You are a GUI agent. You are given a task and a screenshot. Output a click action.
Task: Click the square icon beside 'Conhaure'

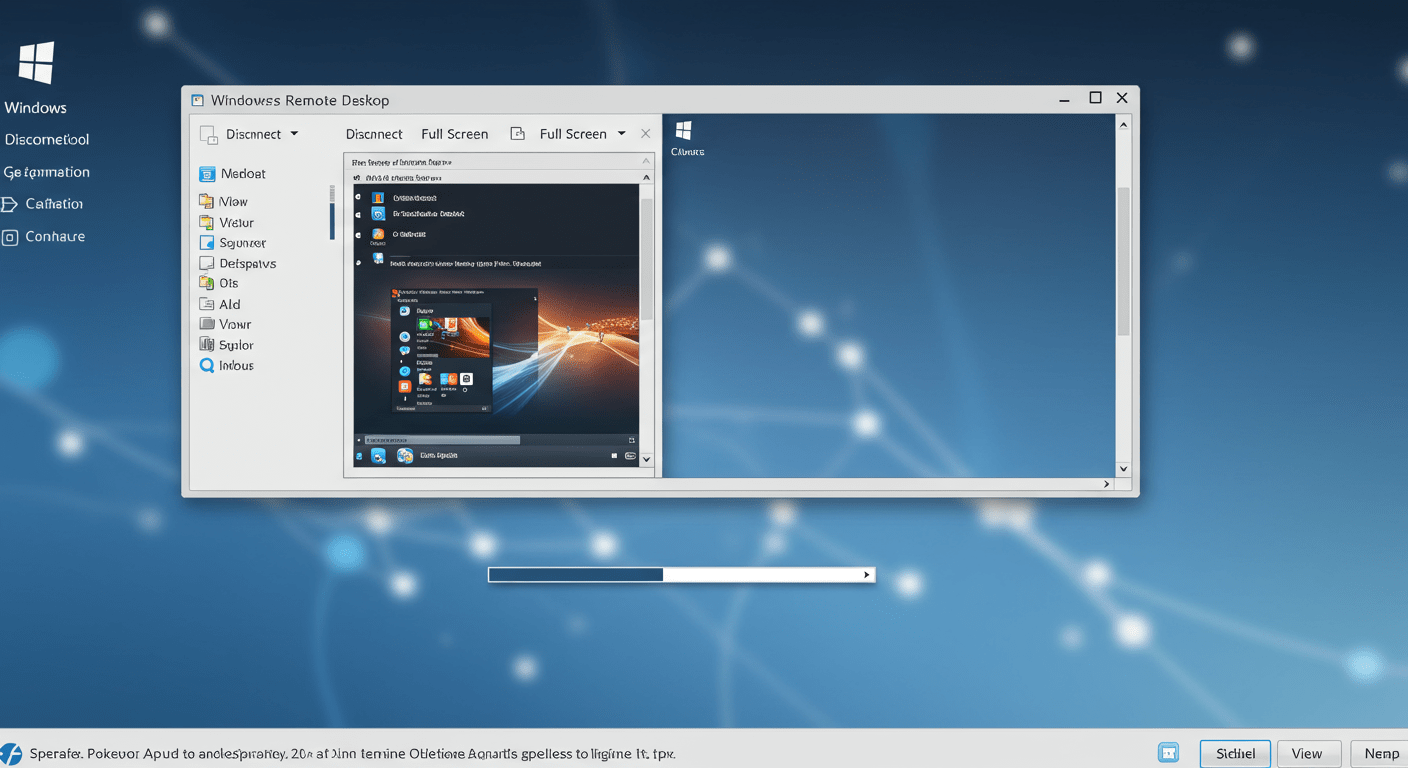pyautogui.click(x=10, y=237)
